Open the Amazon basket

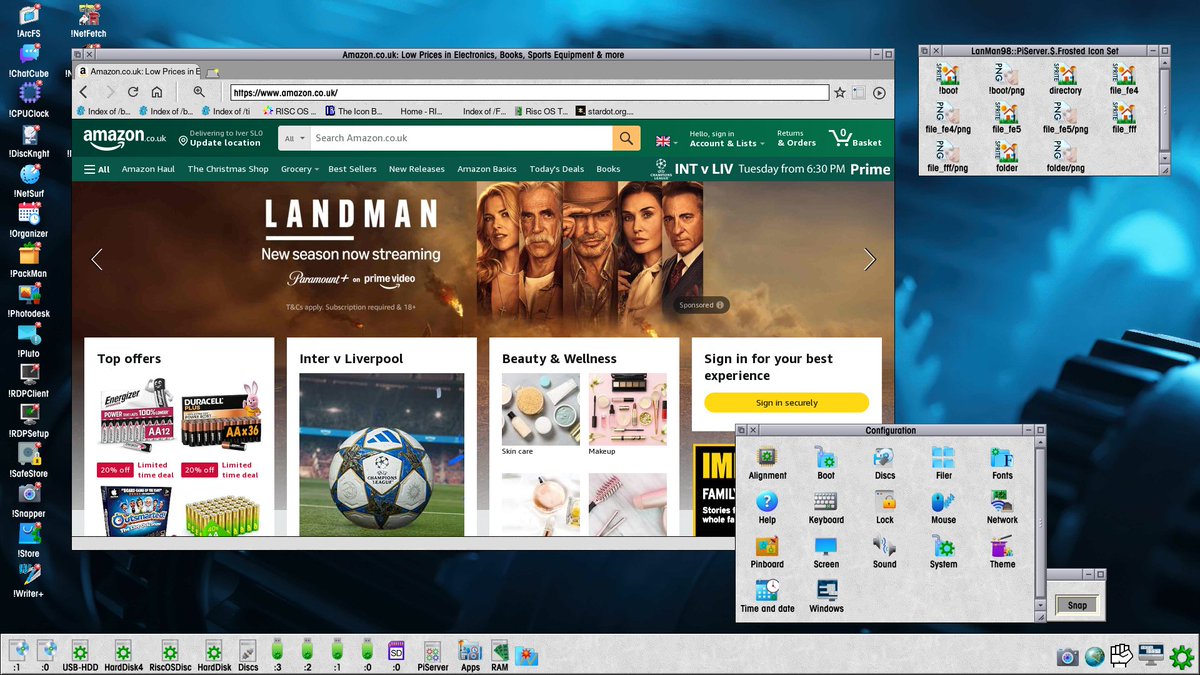click(x=855, y=138)
